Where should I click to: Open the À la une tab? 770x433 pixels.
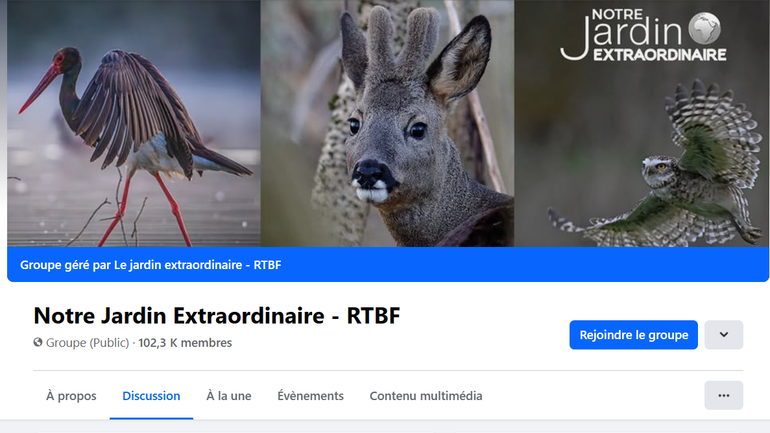(x=229, y=396)
